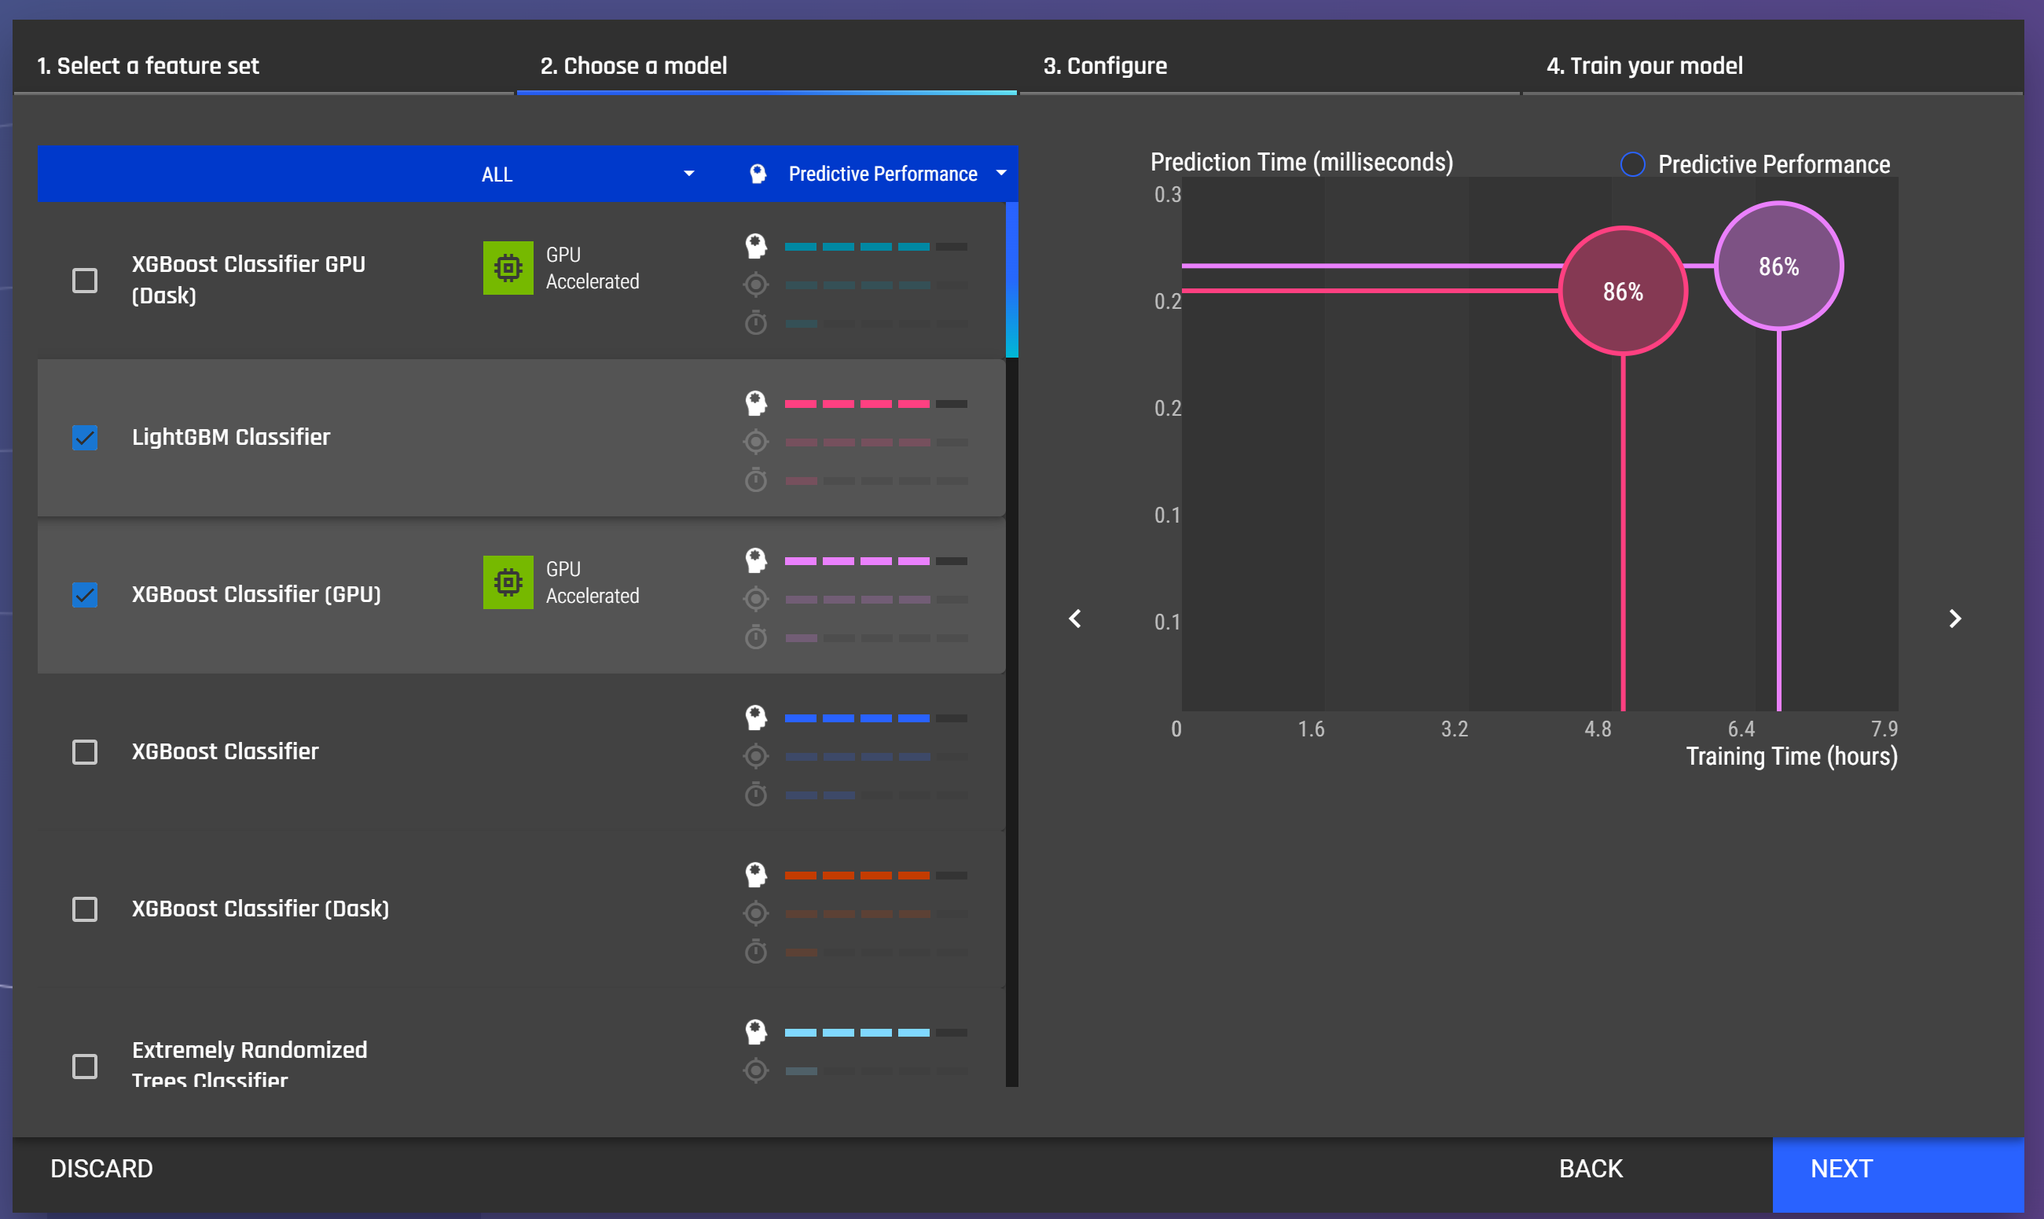Viewport: 2044px width, 1219px height.
Task: Switch to the '3. Configure' step
Action: (1105, 66)
